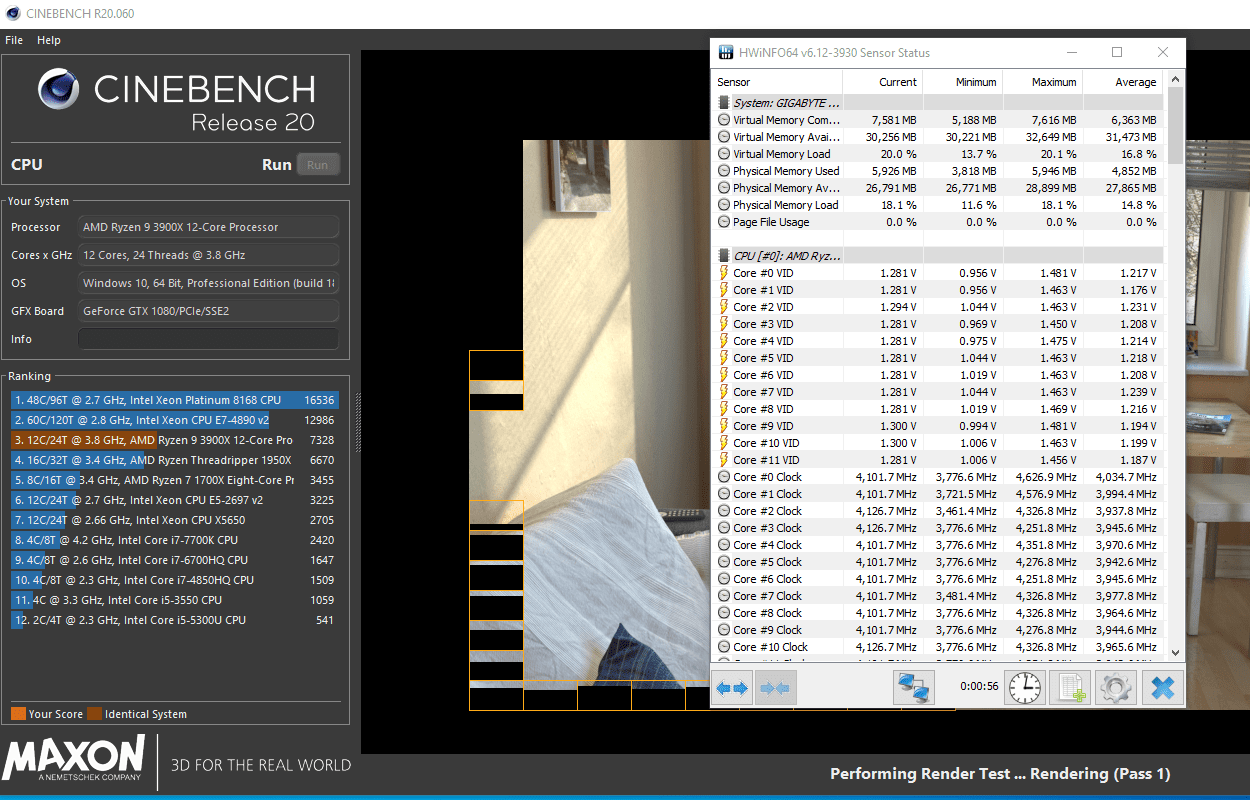This screenshot has width=1250, height=800.
Task: Click the shrink columns arrows button in HWiNFO
Action: tap(776, 688)
